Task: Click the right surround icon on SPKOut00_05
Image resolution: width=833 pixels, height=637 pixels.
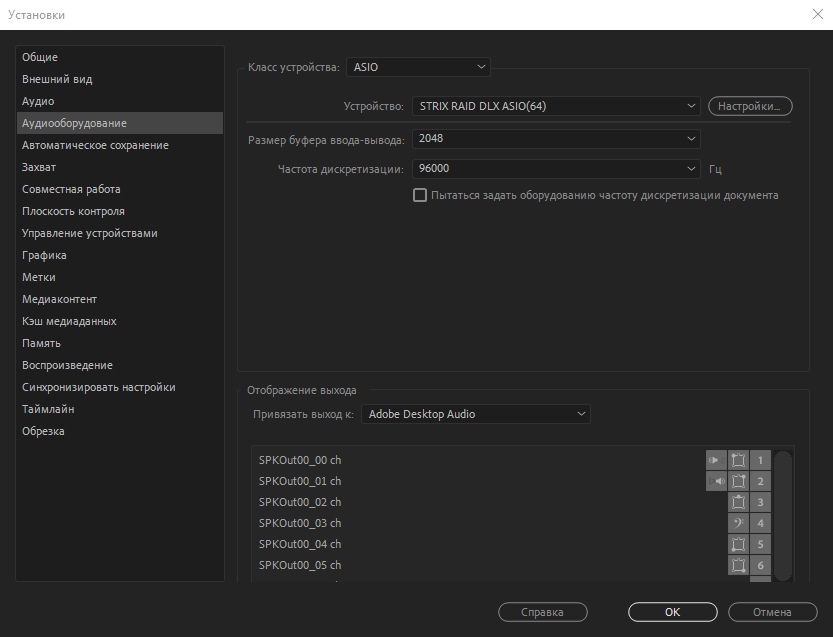Action: pos(738,565)
